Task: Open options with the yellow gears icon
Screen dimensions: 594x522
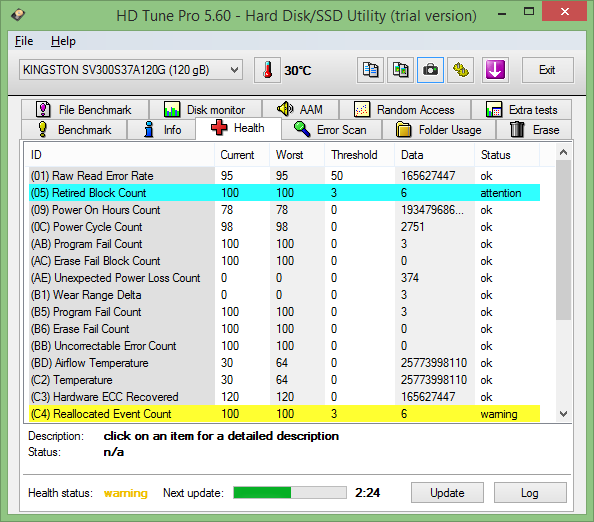Action: click(x=461, y=70)
